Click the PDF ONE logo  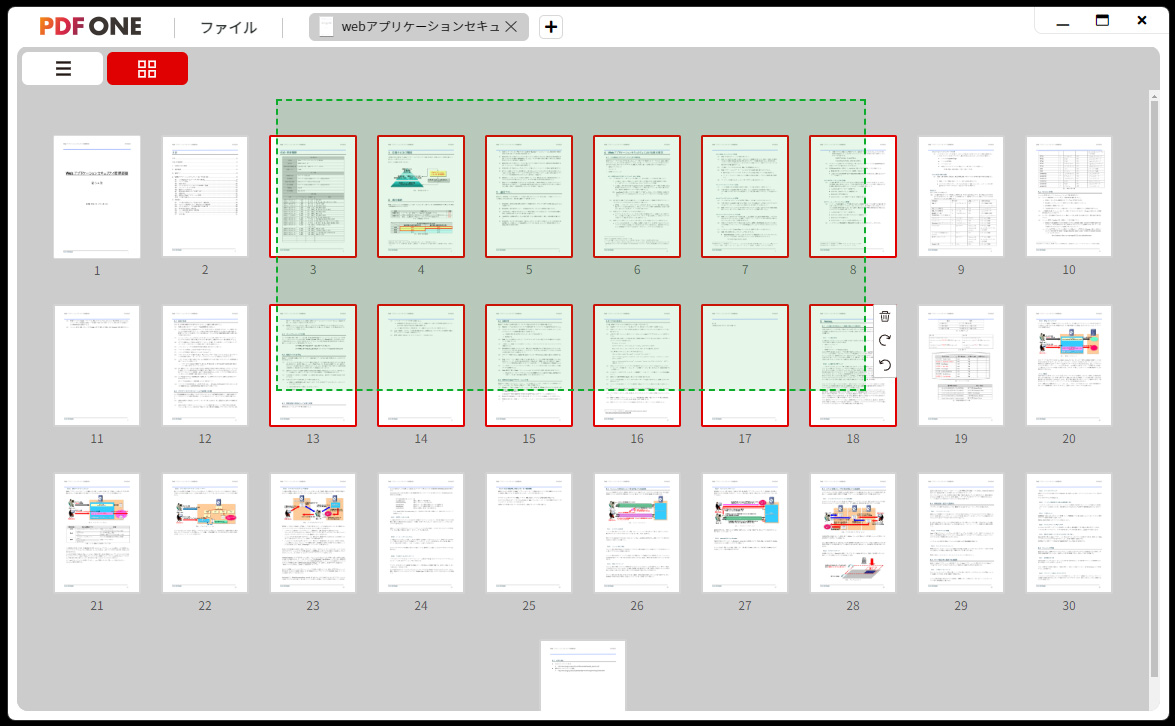point(91,27)
